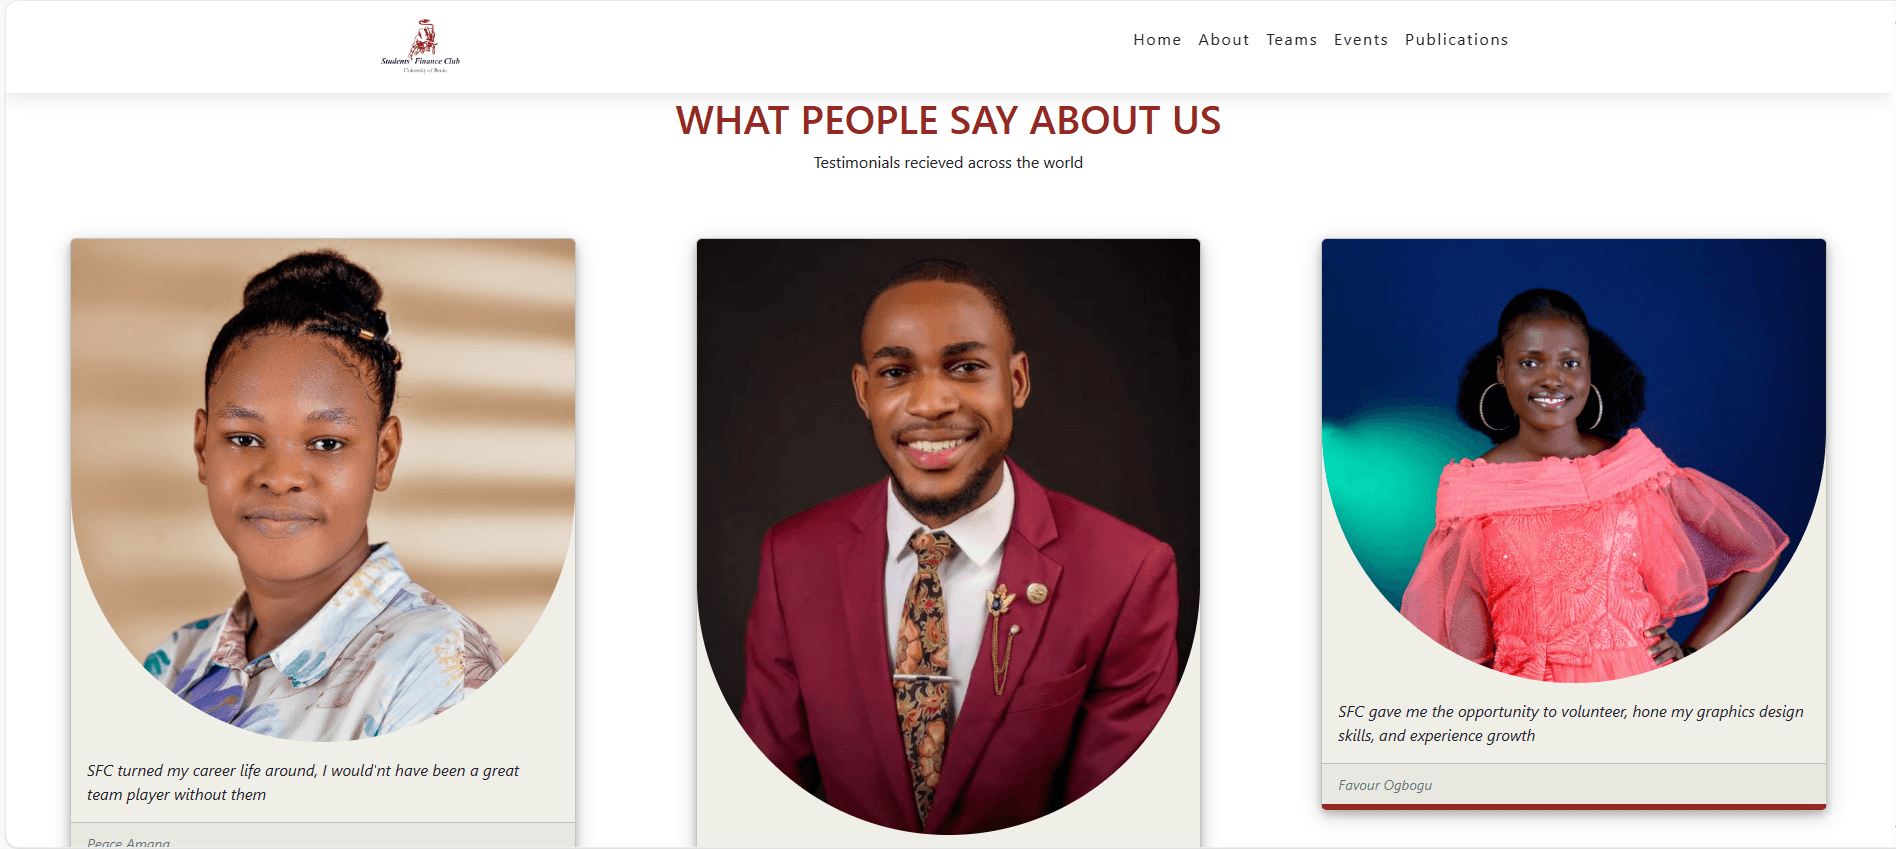1896x849 pixels.
Task: Click the photo of the man in maroon suit
Action: pos(948,536)
